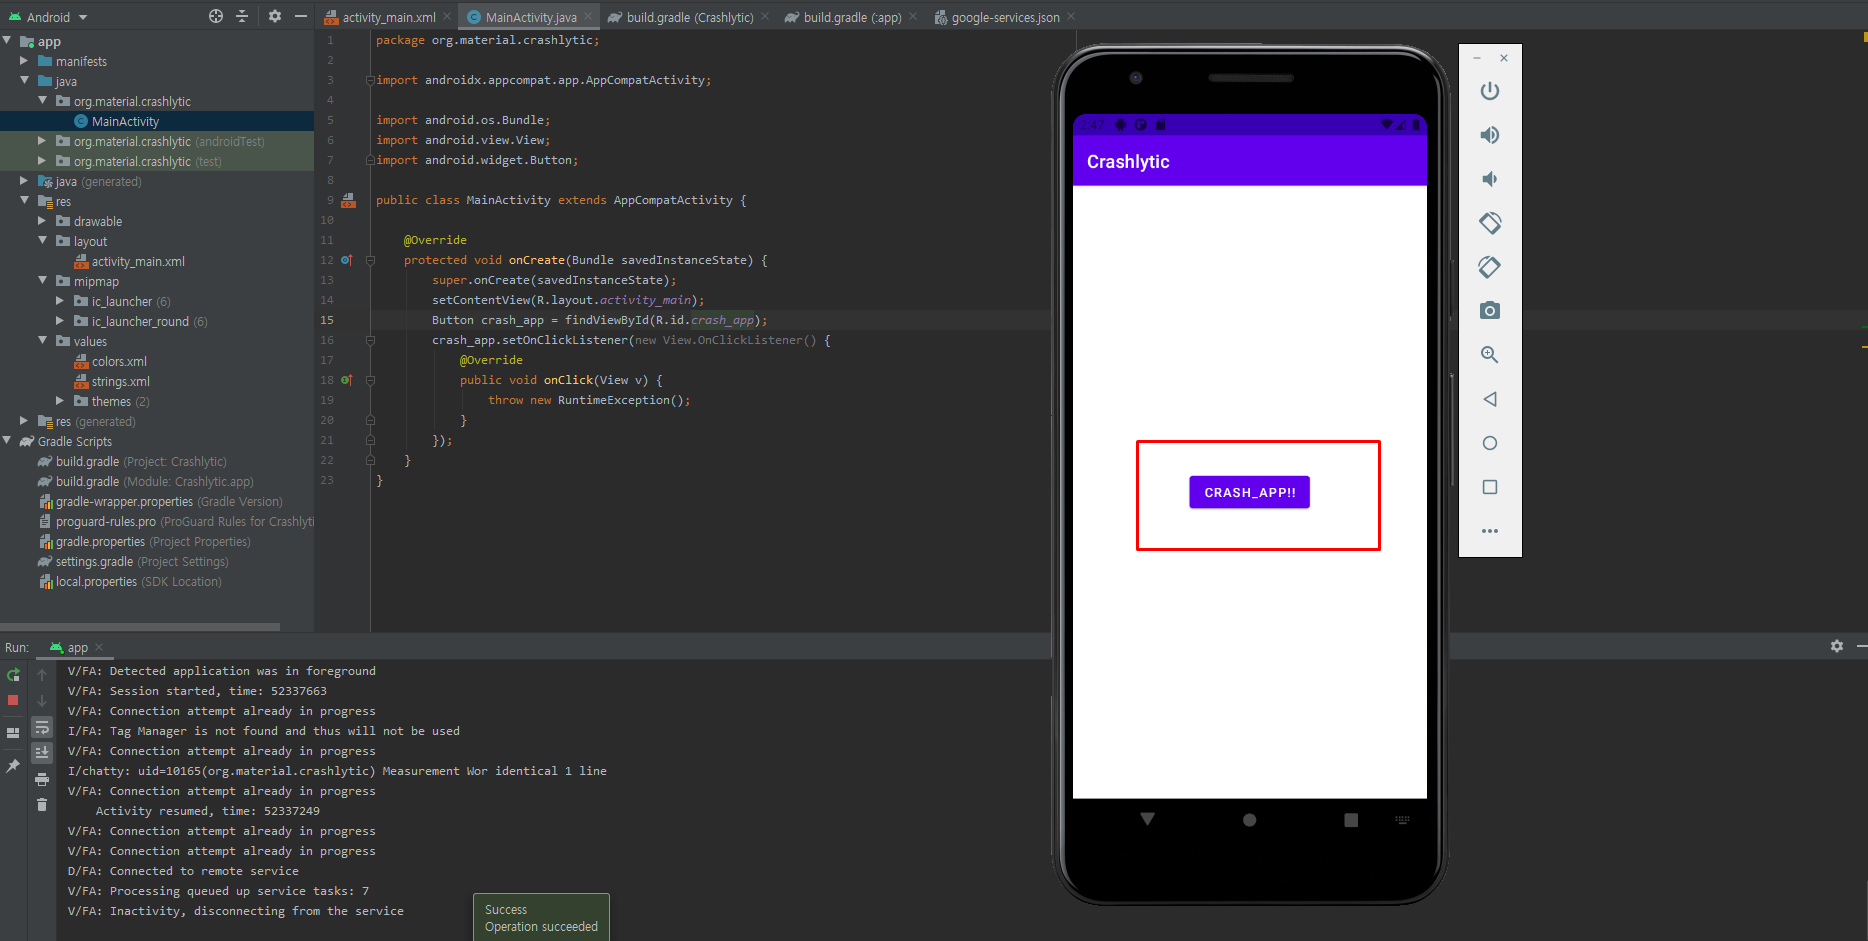Stop the running app process

point(13,701)
